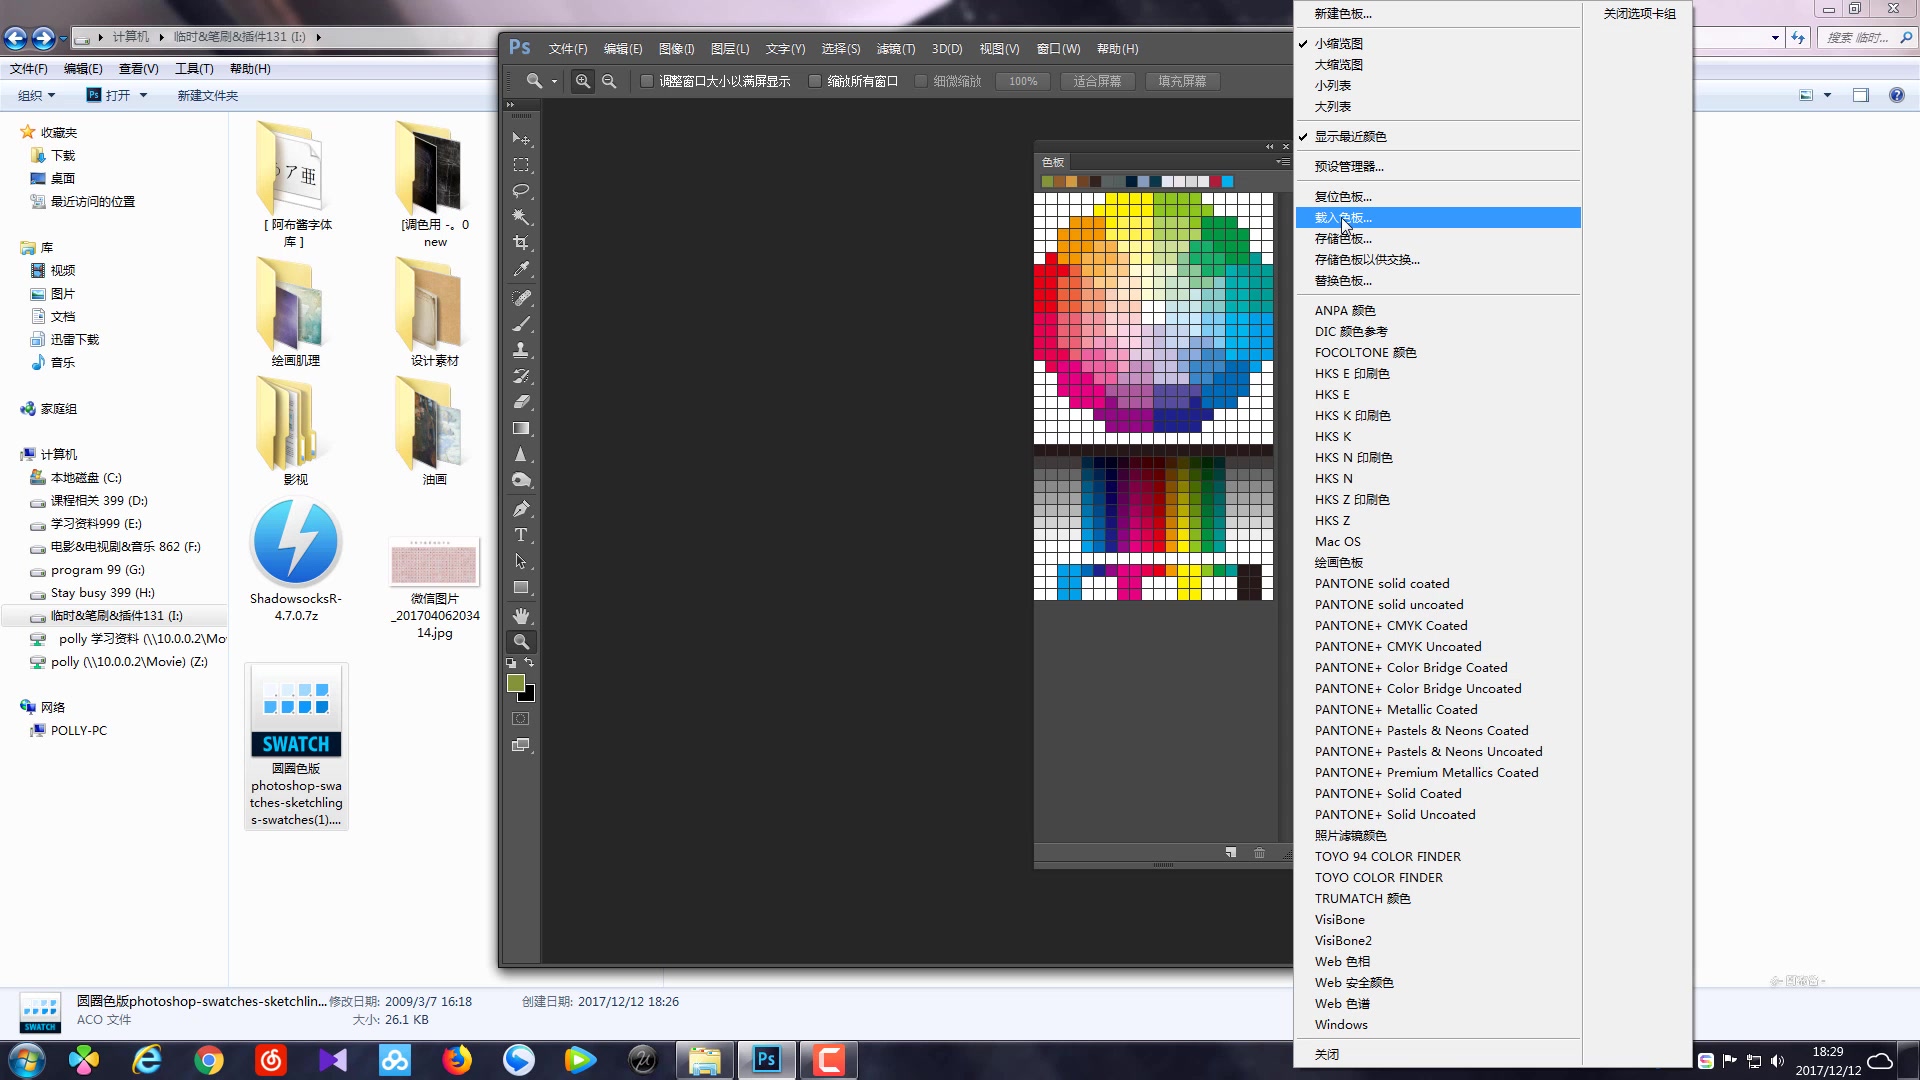This screenshot has height=1080, width=1920.
Task: Open Firefox from Windows taskbar
Action: coord(457,1060)
